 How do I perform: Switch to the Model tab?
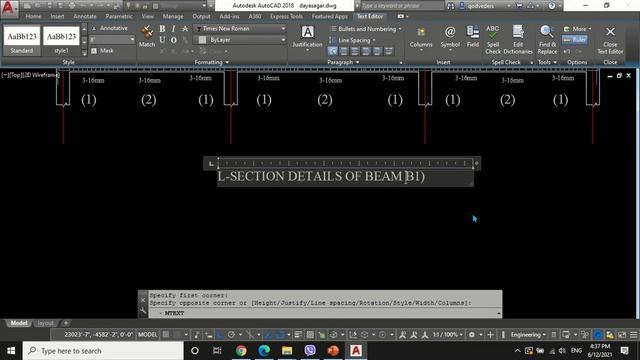(19, 323)
